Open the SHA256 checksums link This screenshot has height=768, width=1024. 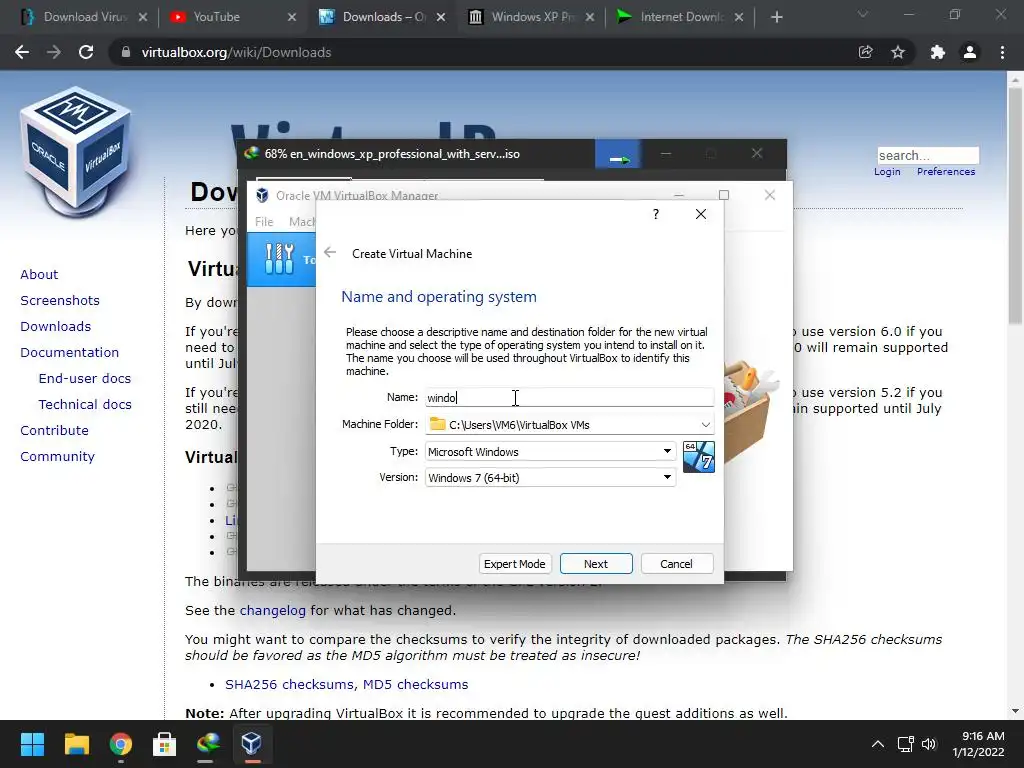(290, 684)
